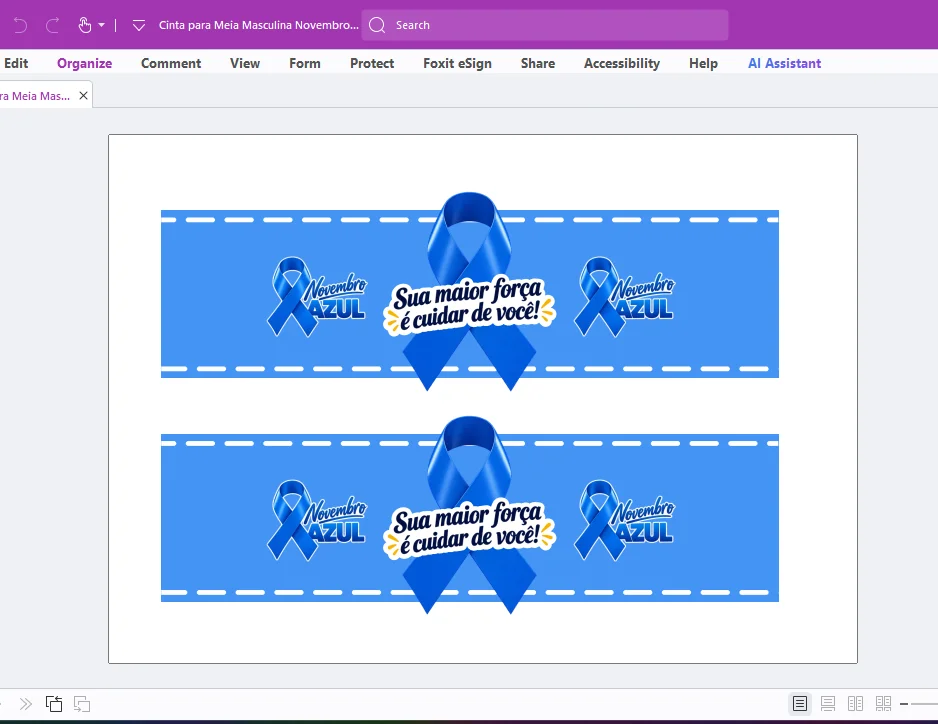938x724 pixels.
Task: Open the Accessibility menu
Action: point(622,63)
